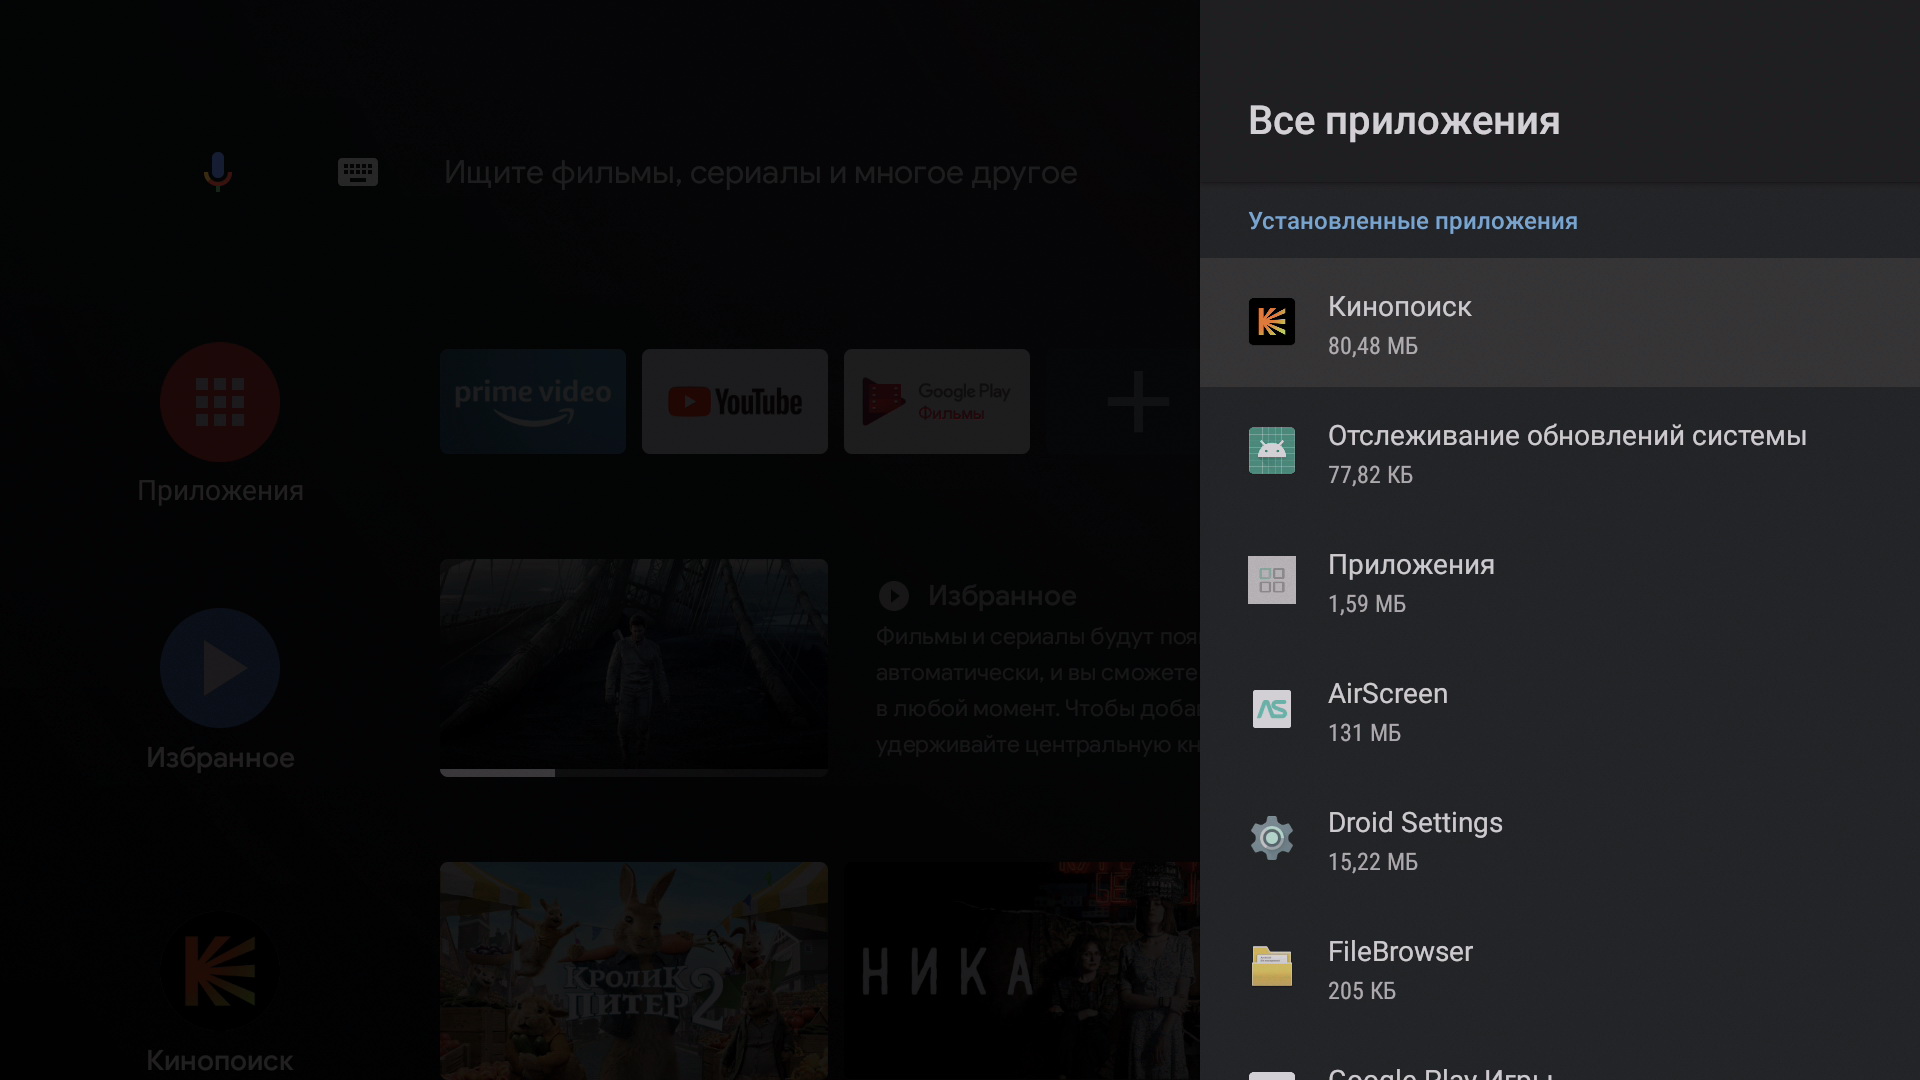Image resolution: width=1920 pixels, height=1080 pixels.
Task: Click the Kinopoisk app icon in list
Action: (1271, 322)
